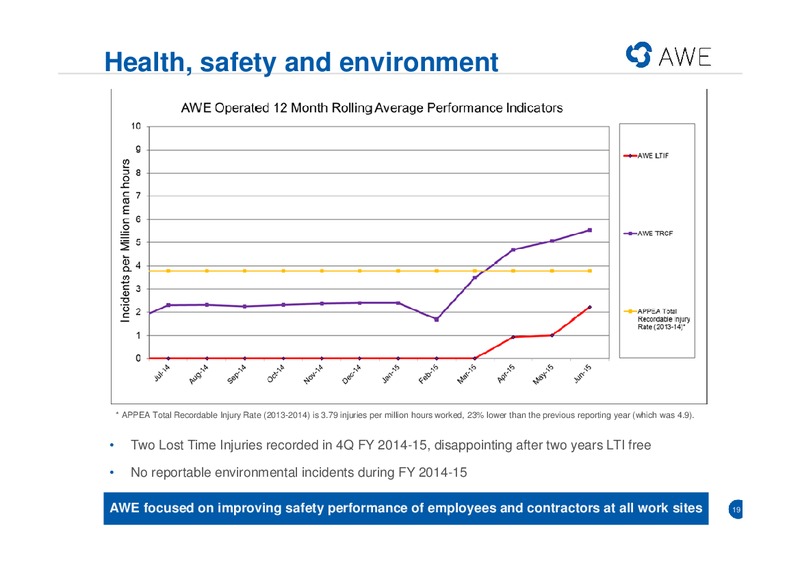The image size is (800, 565).
Task: Click the blue banner 'AWE focused on improving safety performance'
Action: coord(406,508)
